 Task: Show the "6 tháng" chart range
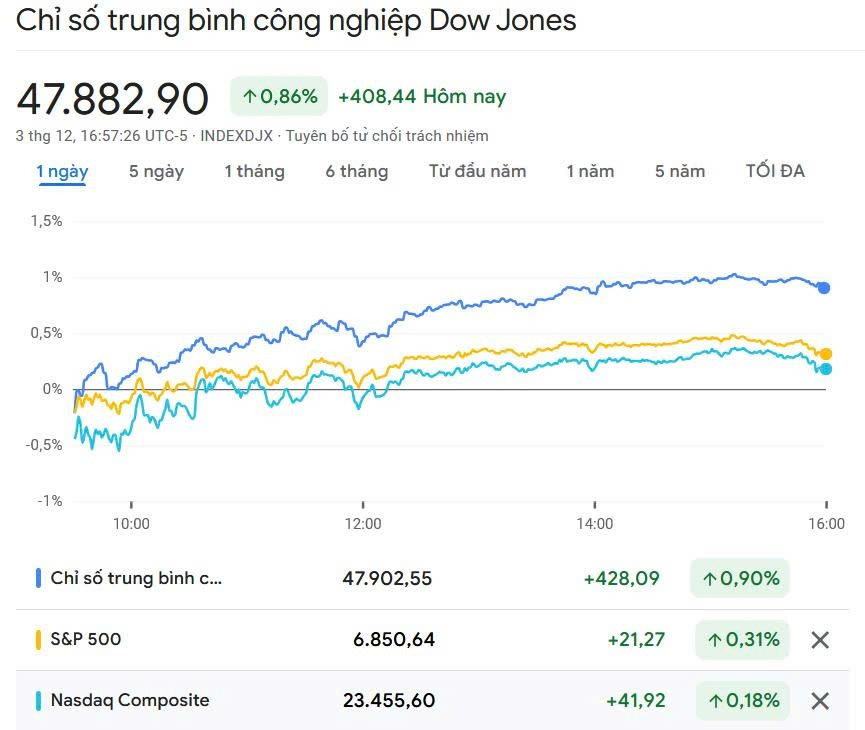(356, 171)
